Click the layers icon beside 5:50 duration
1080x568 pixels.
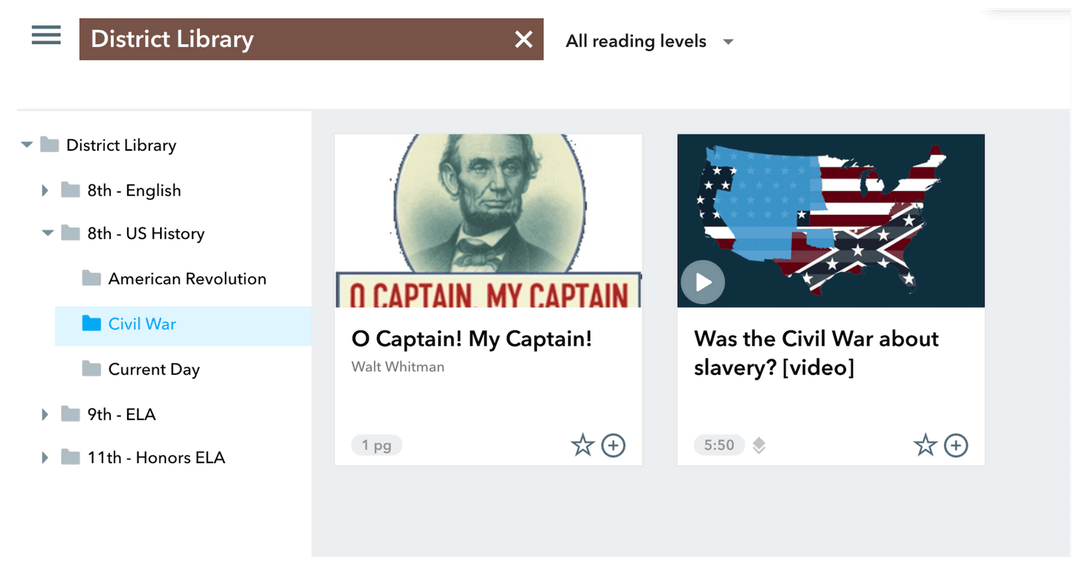pyautogui.click(x=759, y=446)
